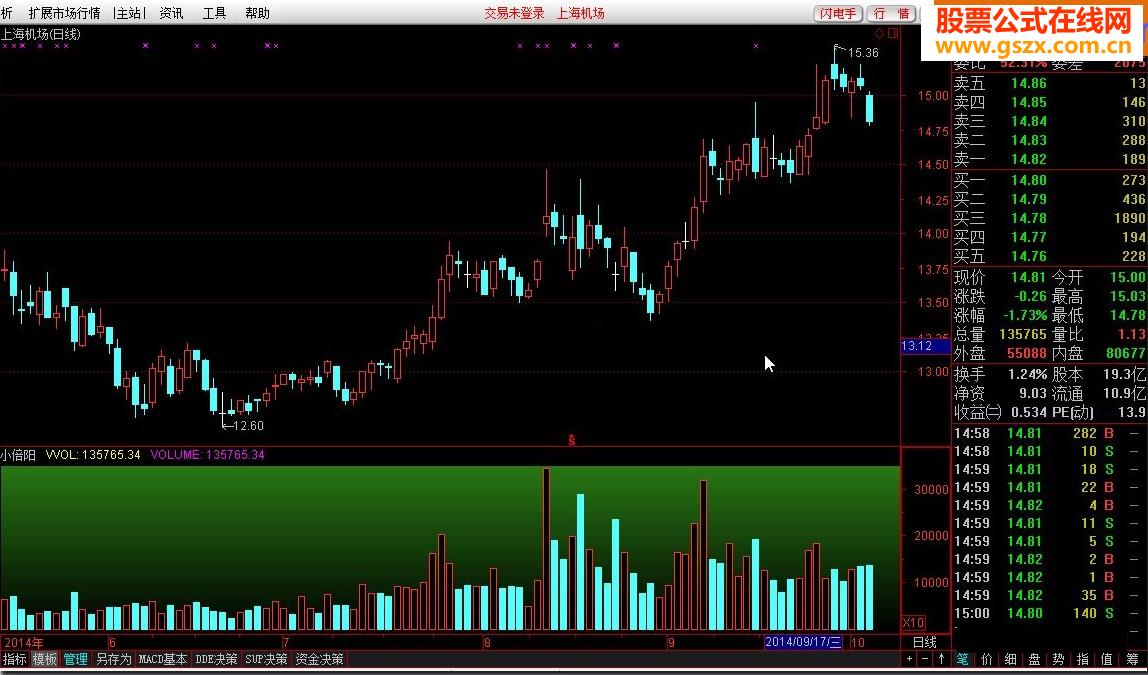Click the 15:00 14.80 140 S tick row
This screenshot has width=1148, height=675.
(x=1049, y=614)
